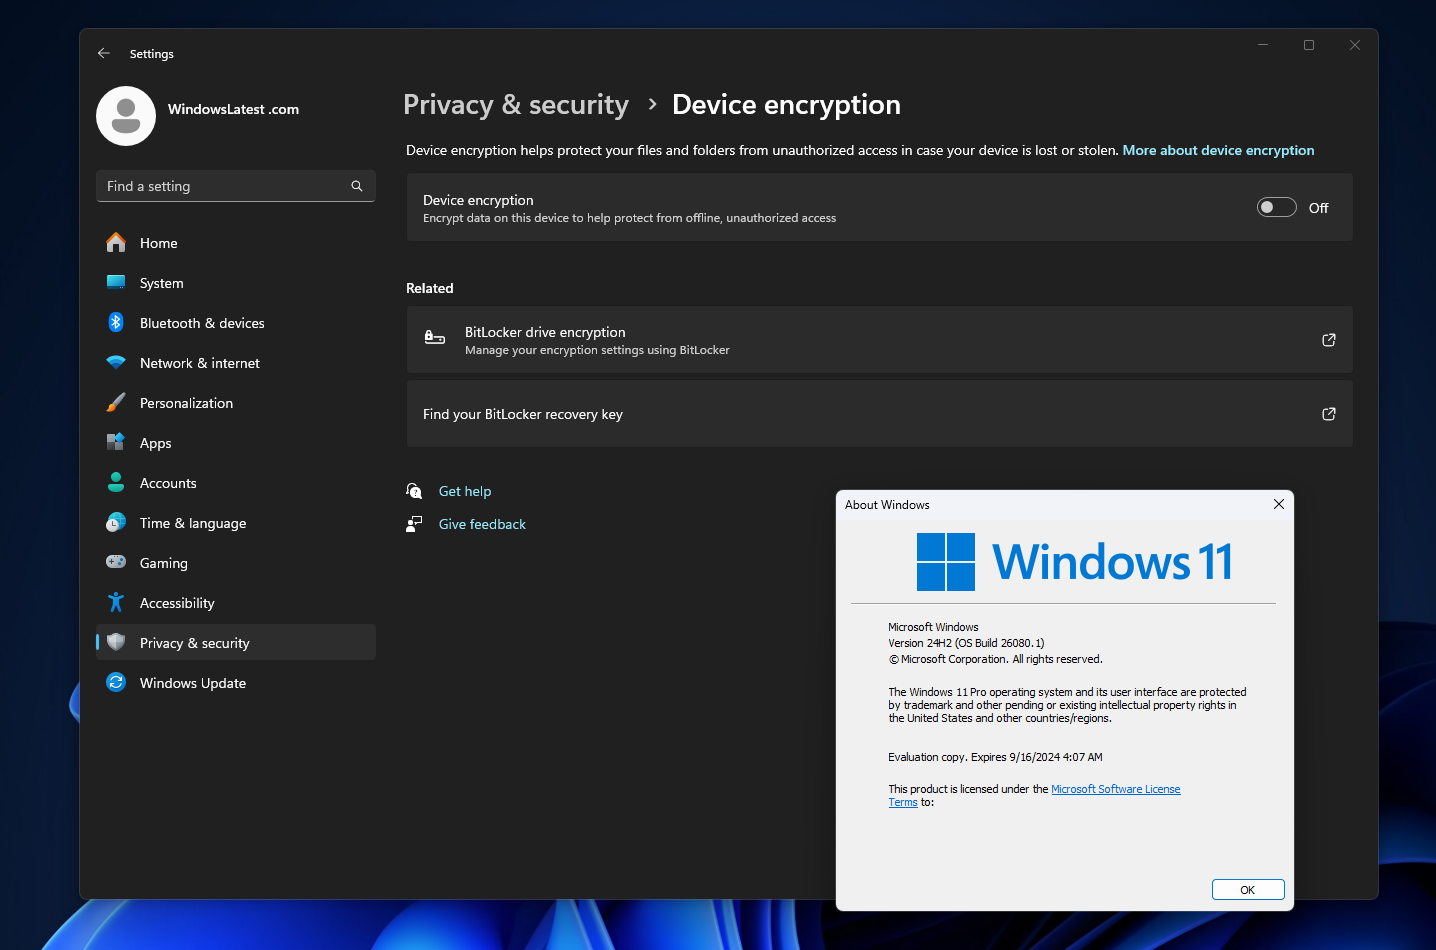
Task: Click the Apps sidebar icon
Action: pyautogui.click(x=115, y=442)
